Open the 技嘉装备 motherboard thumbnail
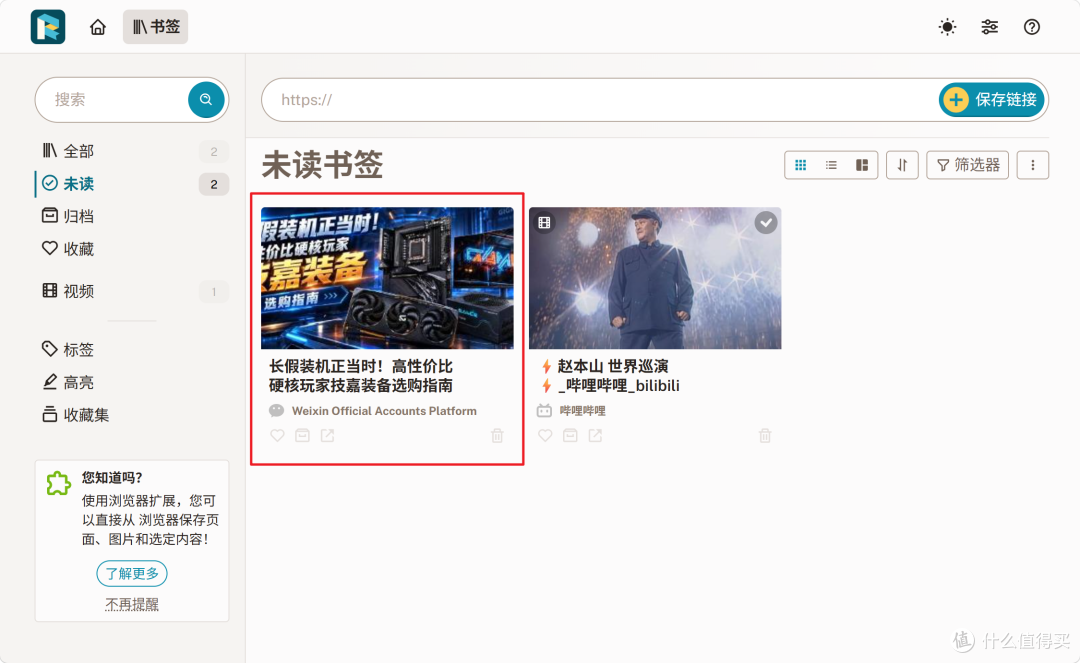This screenshot has height=663, width=1080. [x=387, y=278]
